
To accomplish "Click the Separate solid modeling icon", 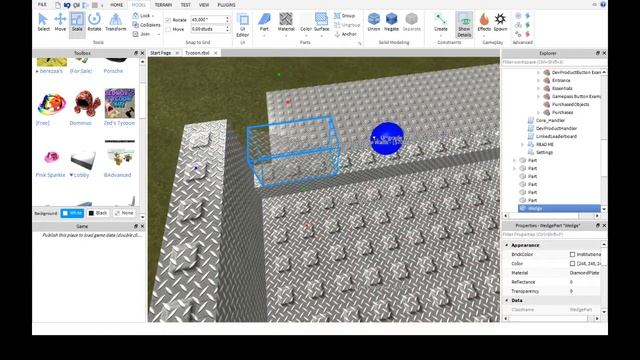I will [x=411, y=22].
